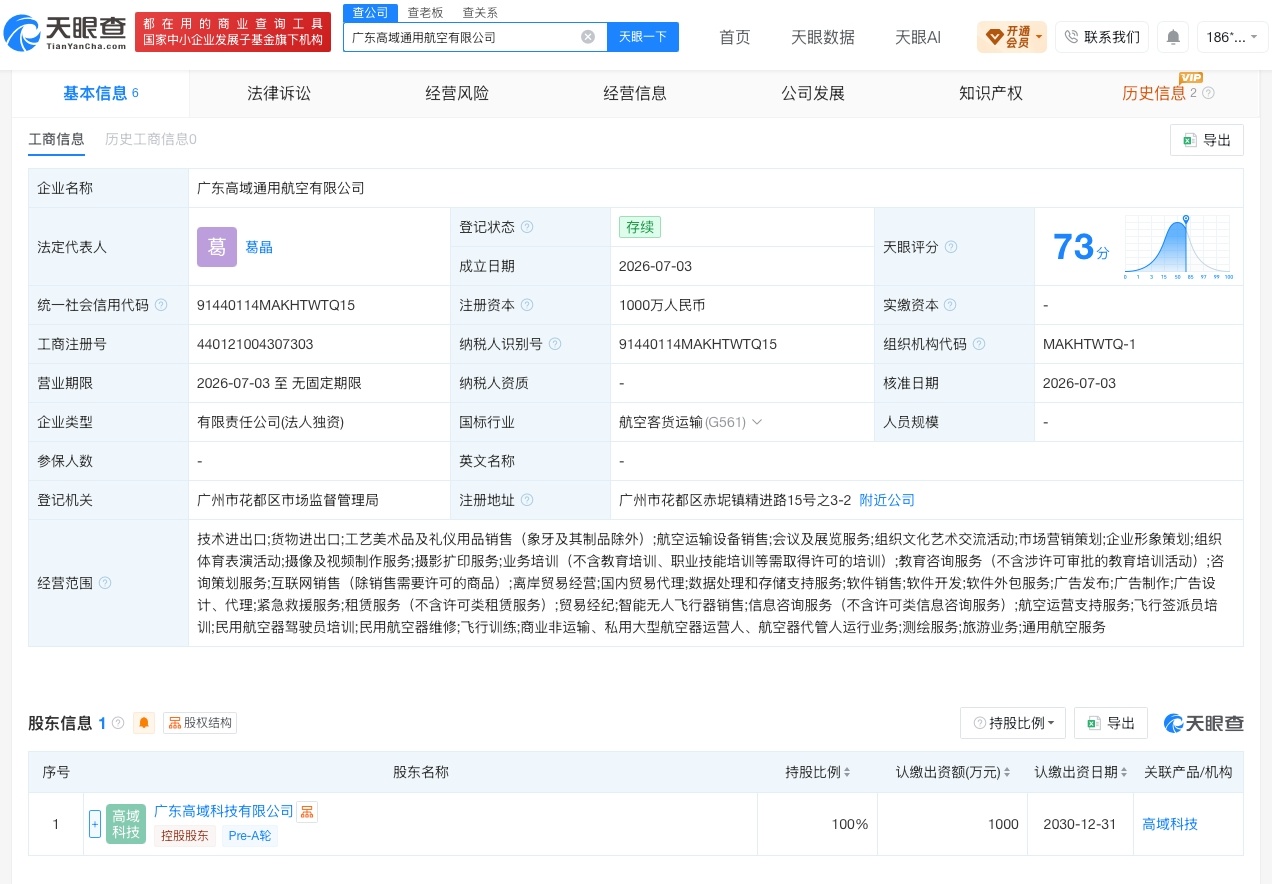Click the help icon next to 天眼评分
The width and height of the screenshot is (1272, 884).
coord(951,247)
